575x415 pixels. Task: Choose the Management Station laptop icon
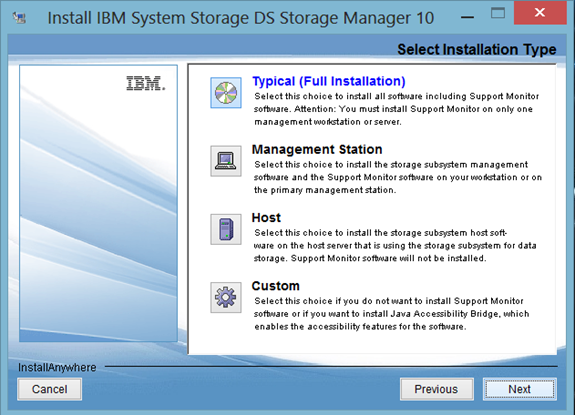tap(226, 161)
